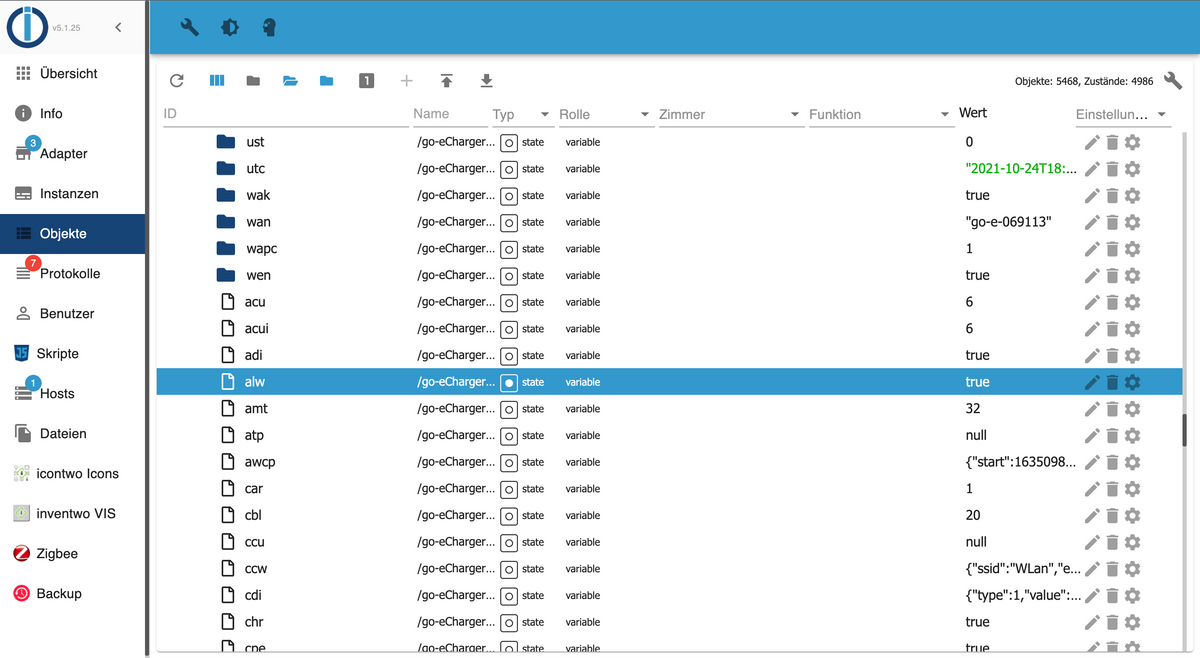1200x658 pixels.
Task: Go to Übersicht in sidebar
Action: pyautogui.click(x=72, y=73)
